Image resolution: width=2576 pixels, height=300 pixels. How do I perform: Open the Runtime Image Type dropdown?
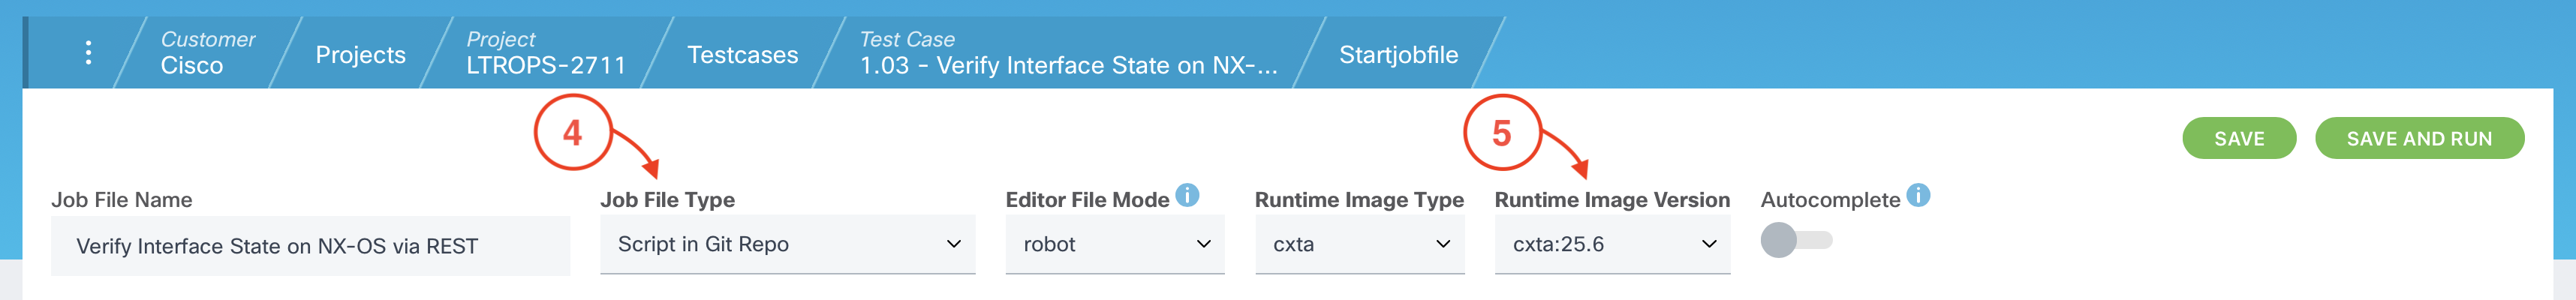pos(1359,244)
